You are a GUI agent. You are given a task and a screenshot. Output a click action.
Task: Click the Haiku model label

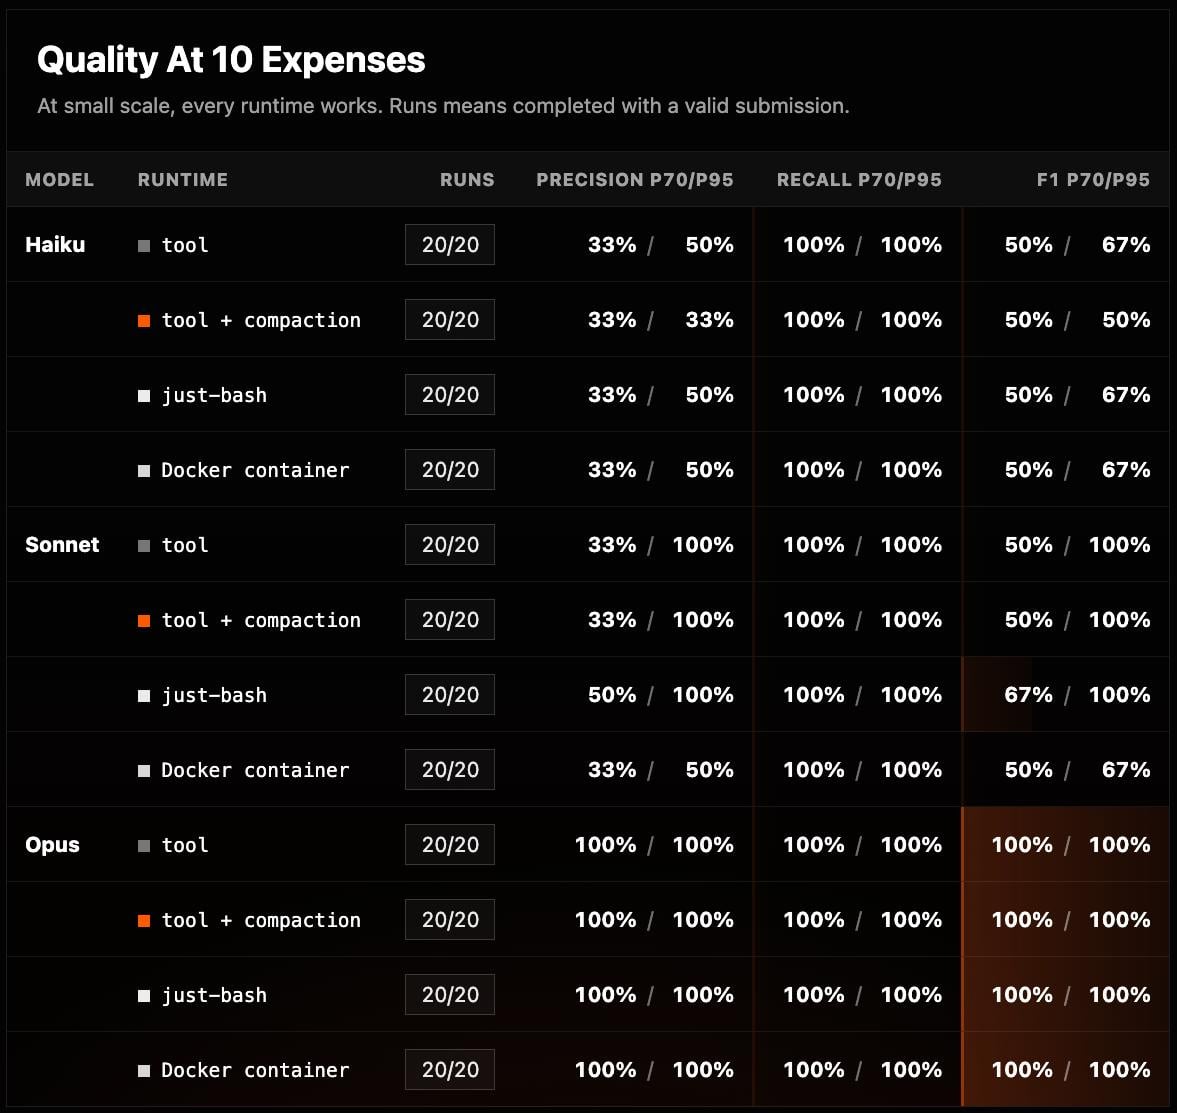55,245
